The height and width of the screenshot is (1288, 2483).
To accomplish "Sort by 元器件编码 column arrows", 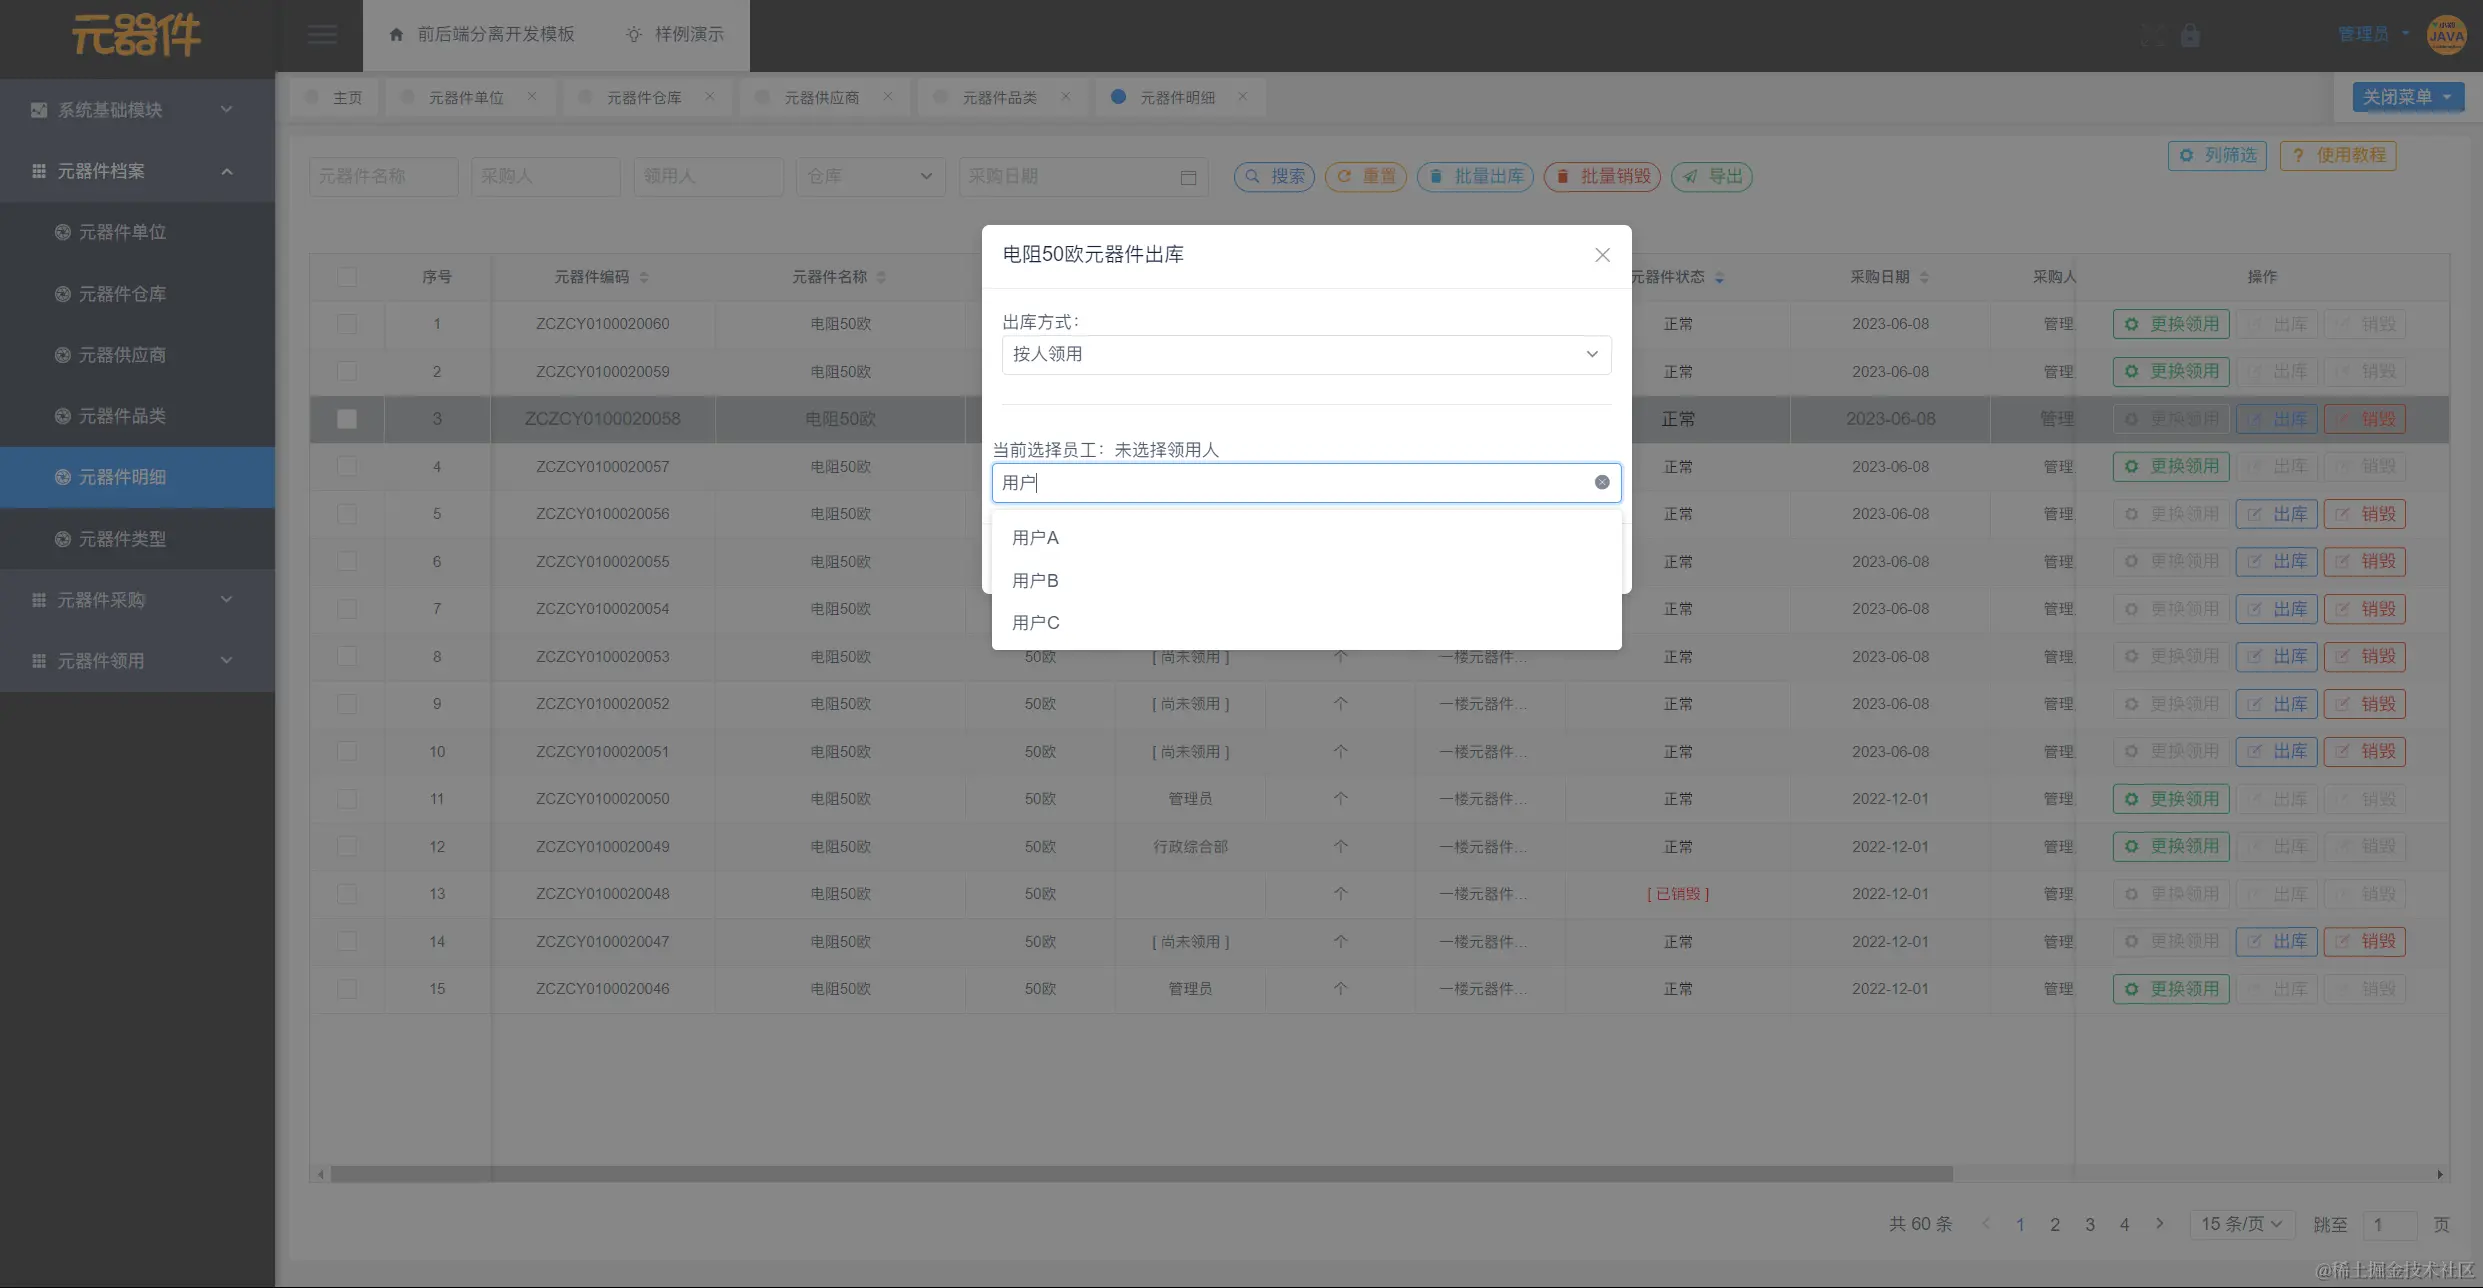I will (x=644, y=277).
